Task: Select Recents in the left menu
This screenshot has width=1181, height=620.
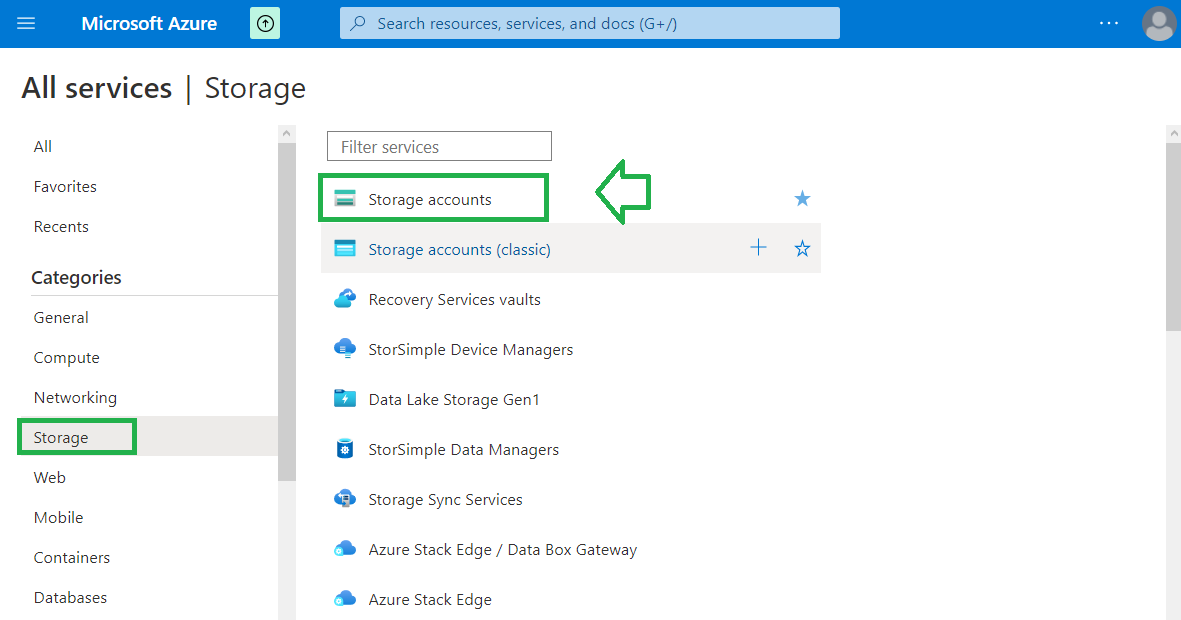Action: (x=61, y=227)
